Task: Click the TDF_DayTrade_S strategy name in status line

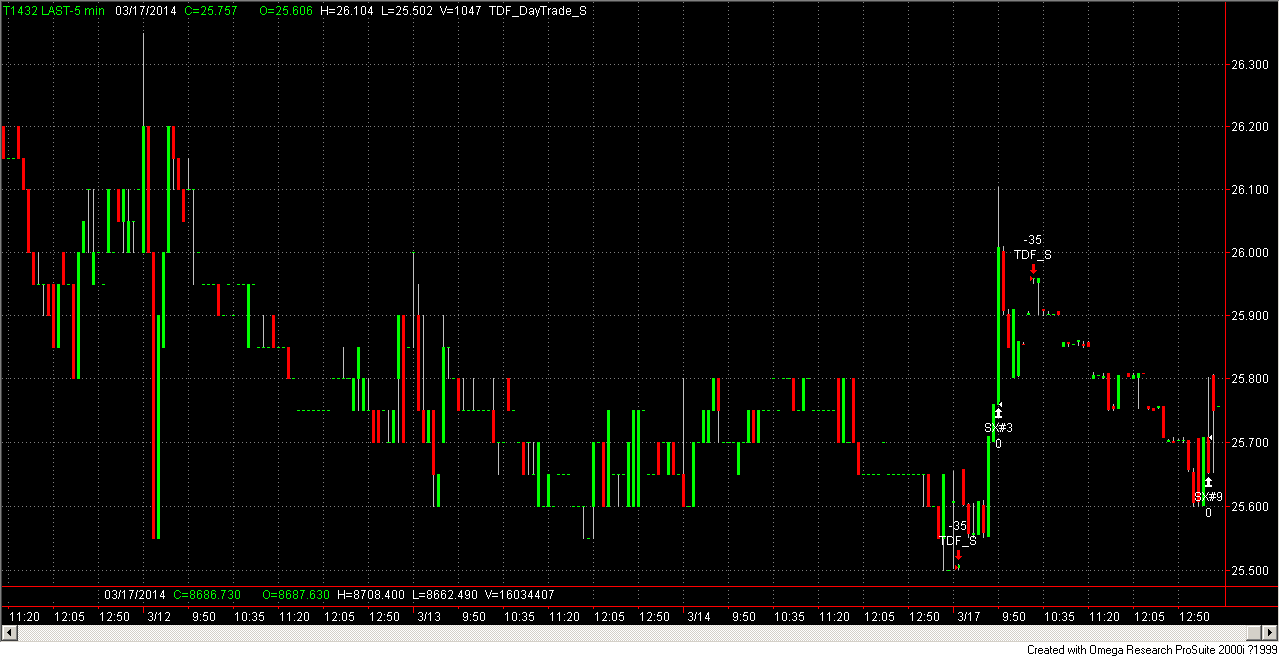Action: pos(538,9)
